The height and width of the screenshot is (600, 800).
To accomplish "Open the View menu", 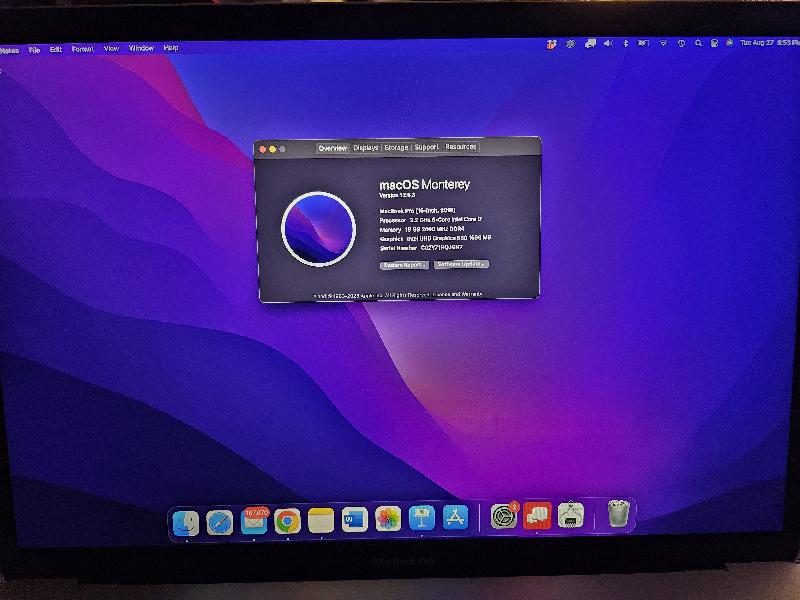I will 111,48.
